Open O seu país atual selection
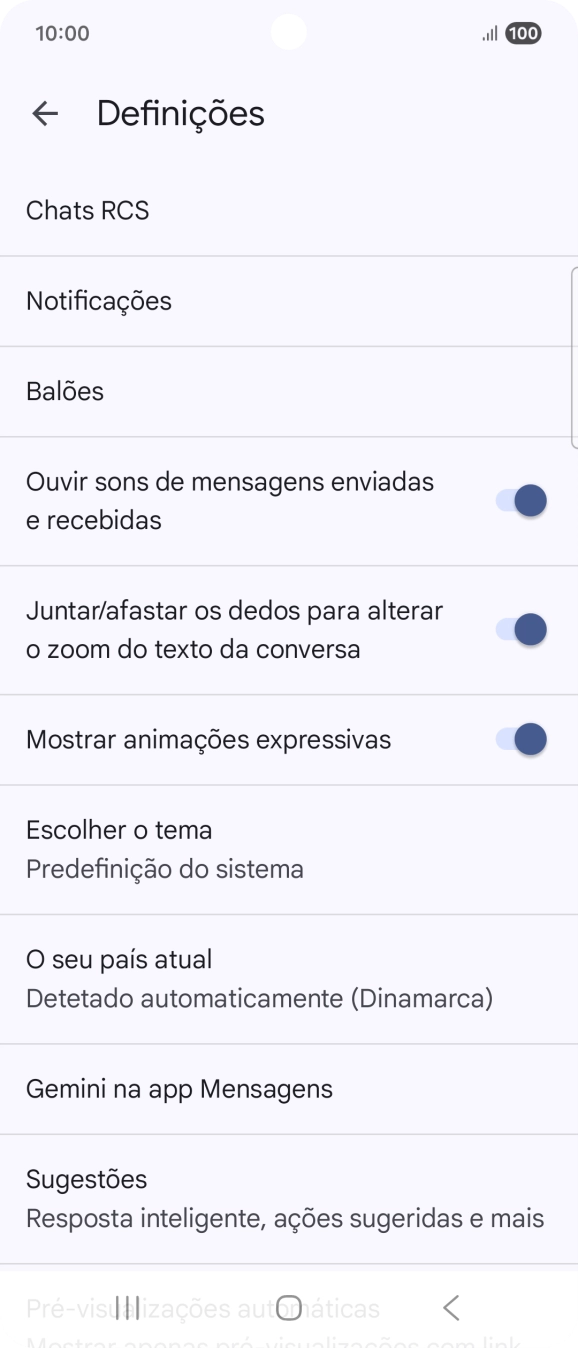 (289, 978)
